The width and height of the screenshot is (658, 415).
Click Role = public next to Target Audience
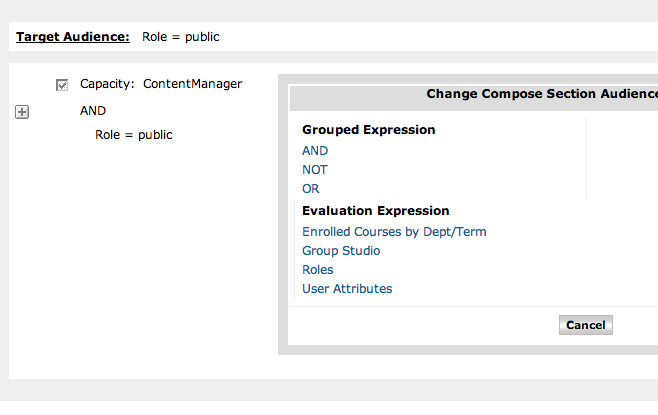pos(181,37)
